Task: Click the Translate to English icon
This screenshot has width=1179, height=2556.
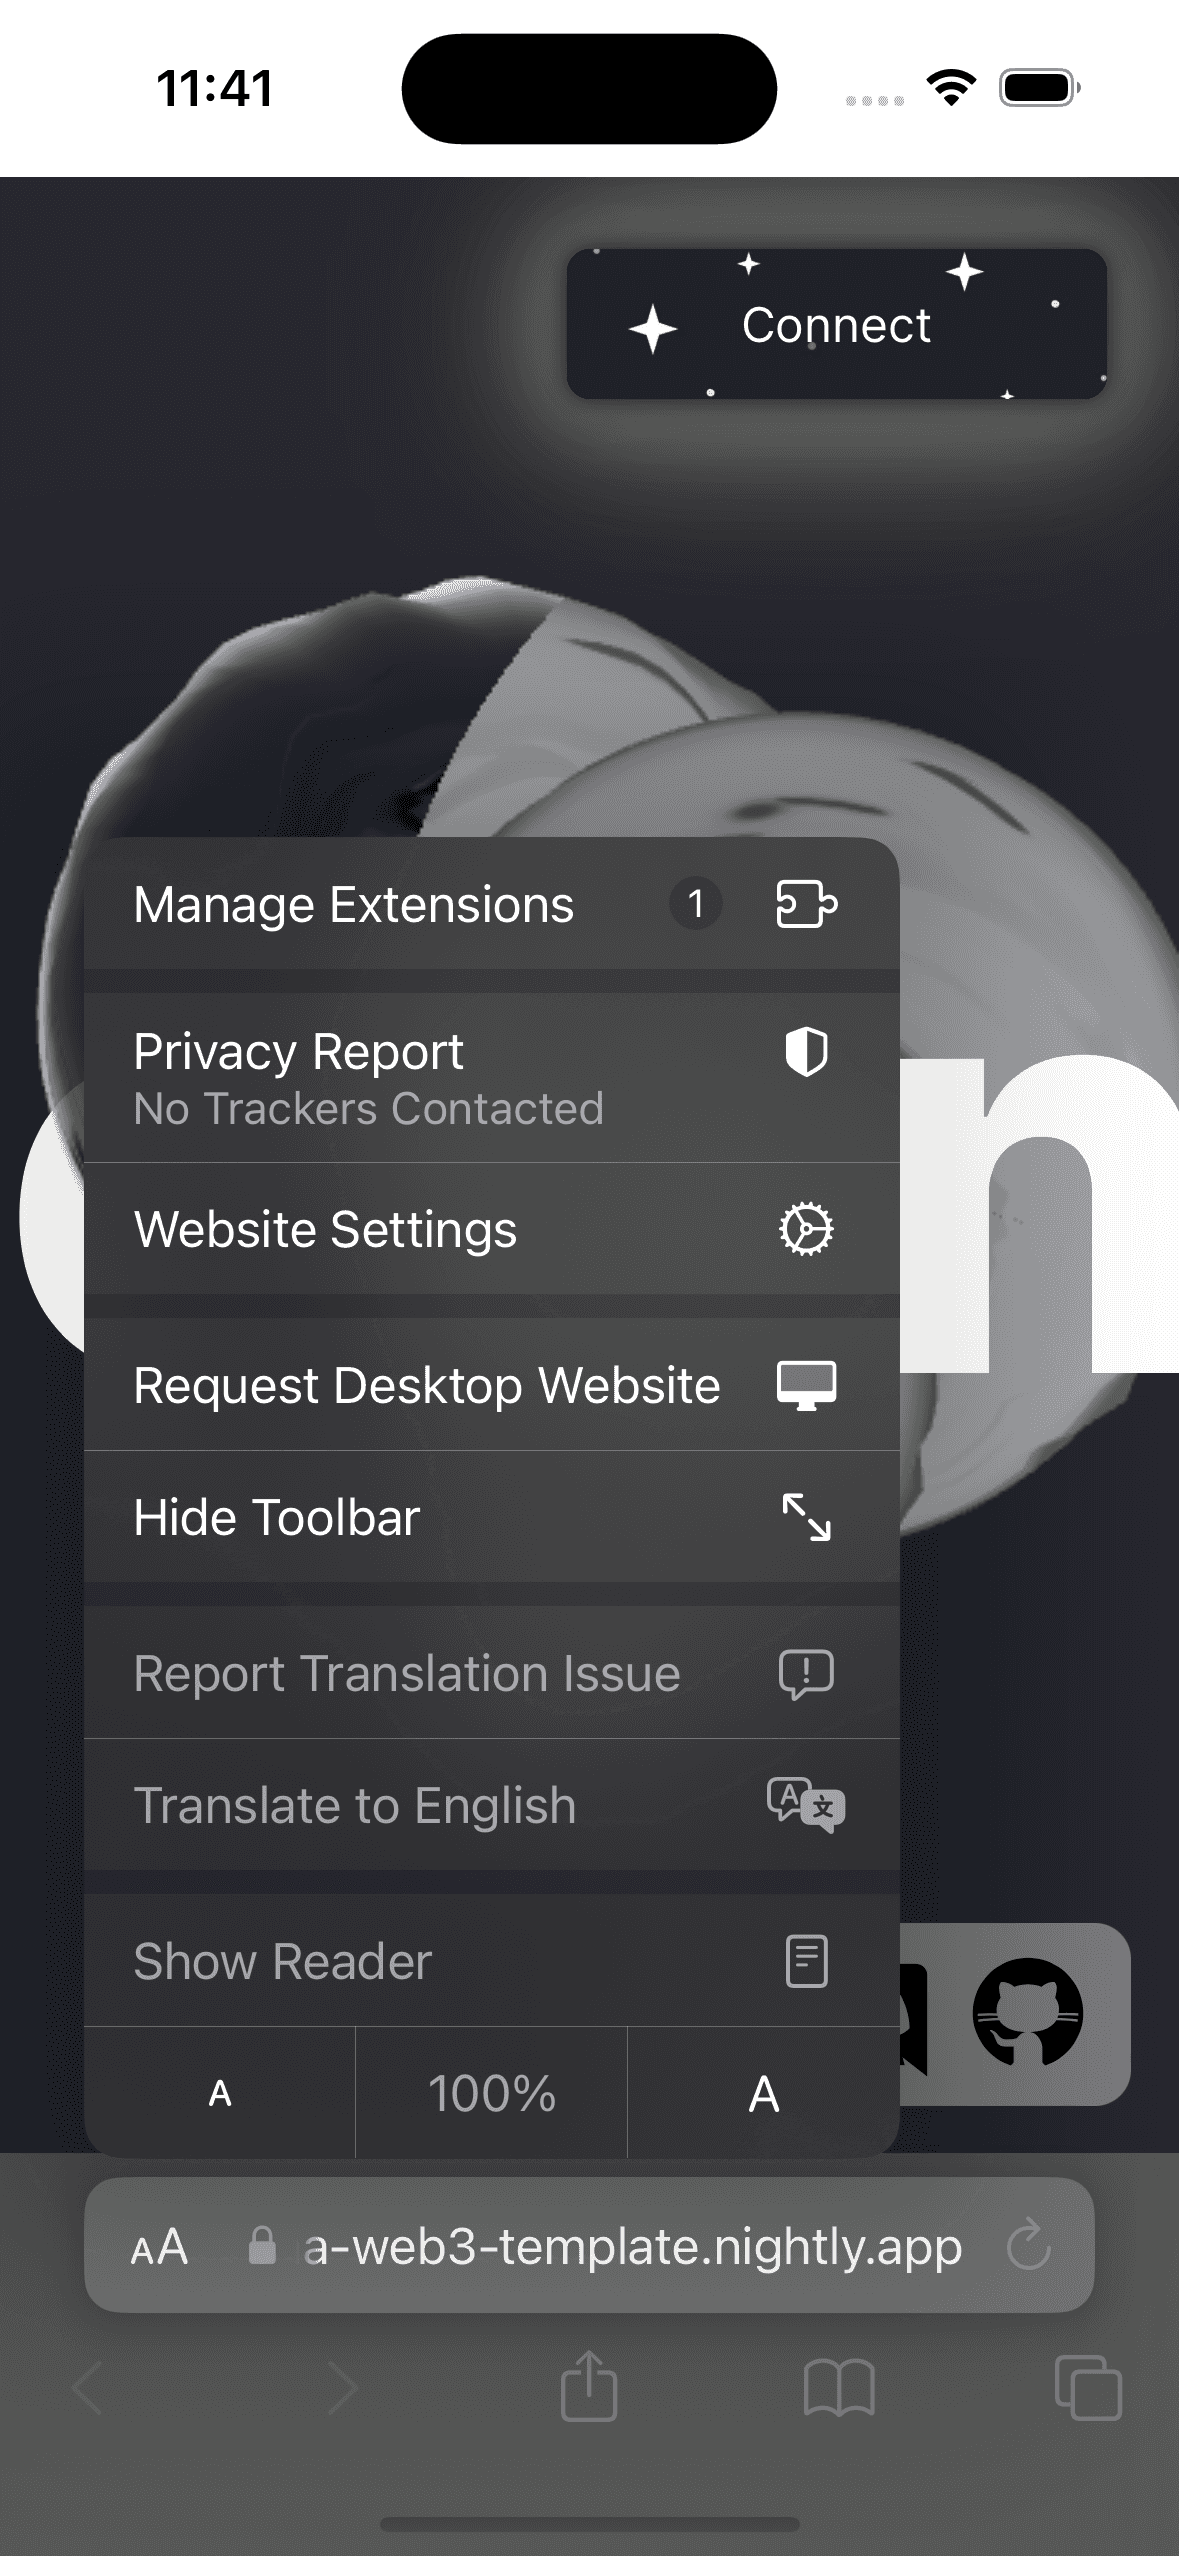Action: pos(806,1805)
